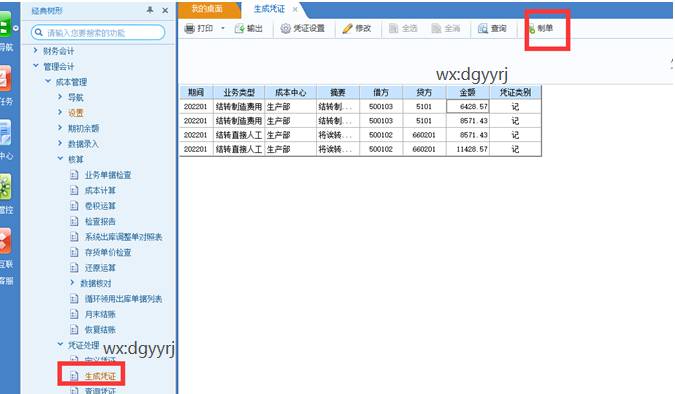Viewport: 675px width, 394px height.
Task: Open 生成凭证 in the tree
Action: [x=100, y=376]
